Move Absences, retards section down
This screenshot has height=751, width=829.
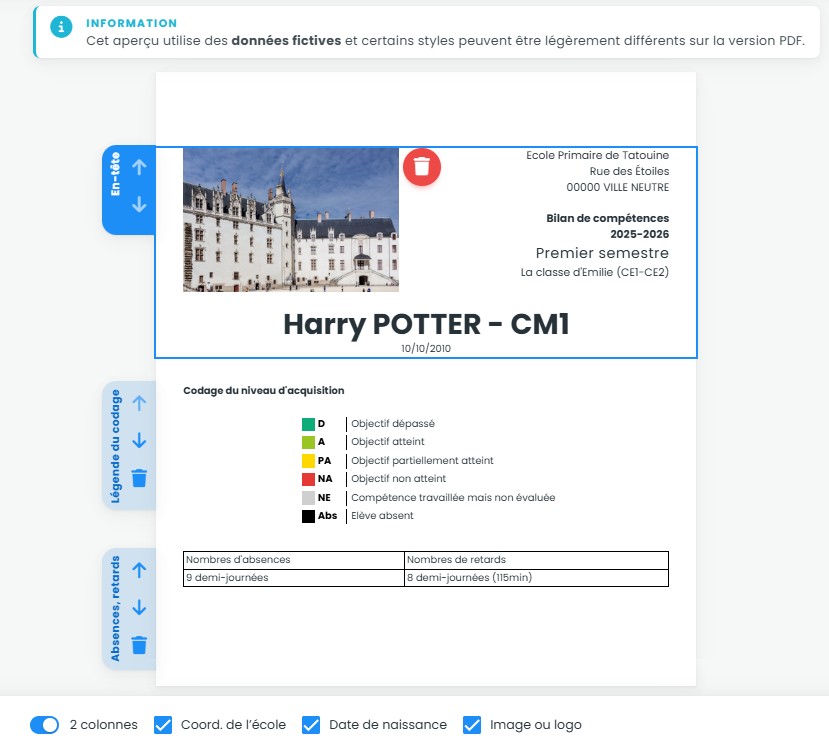pyautogui.click(x=139, y=607)
